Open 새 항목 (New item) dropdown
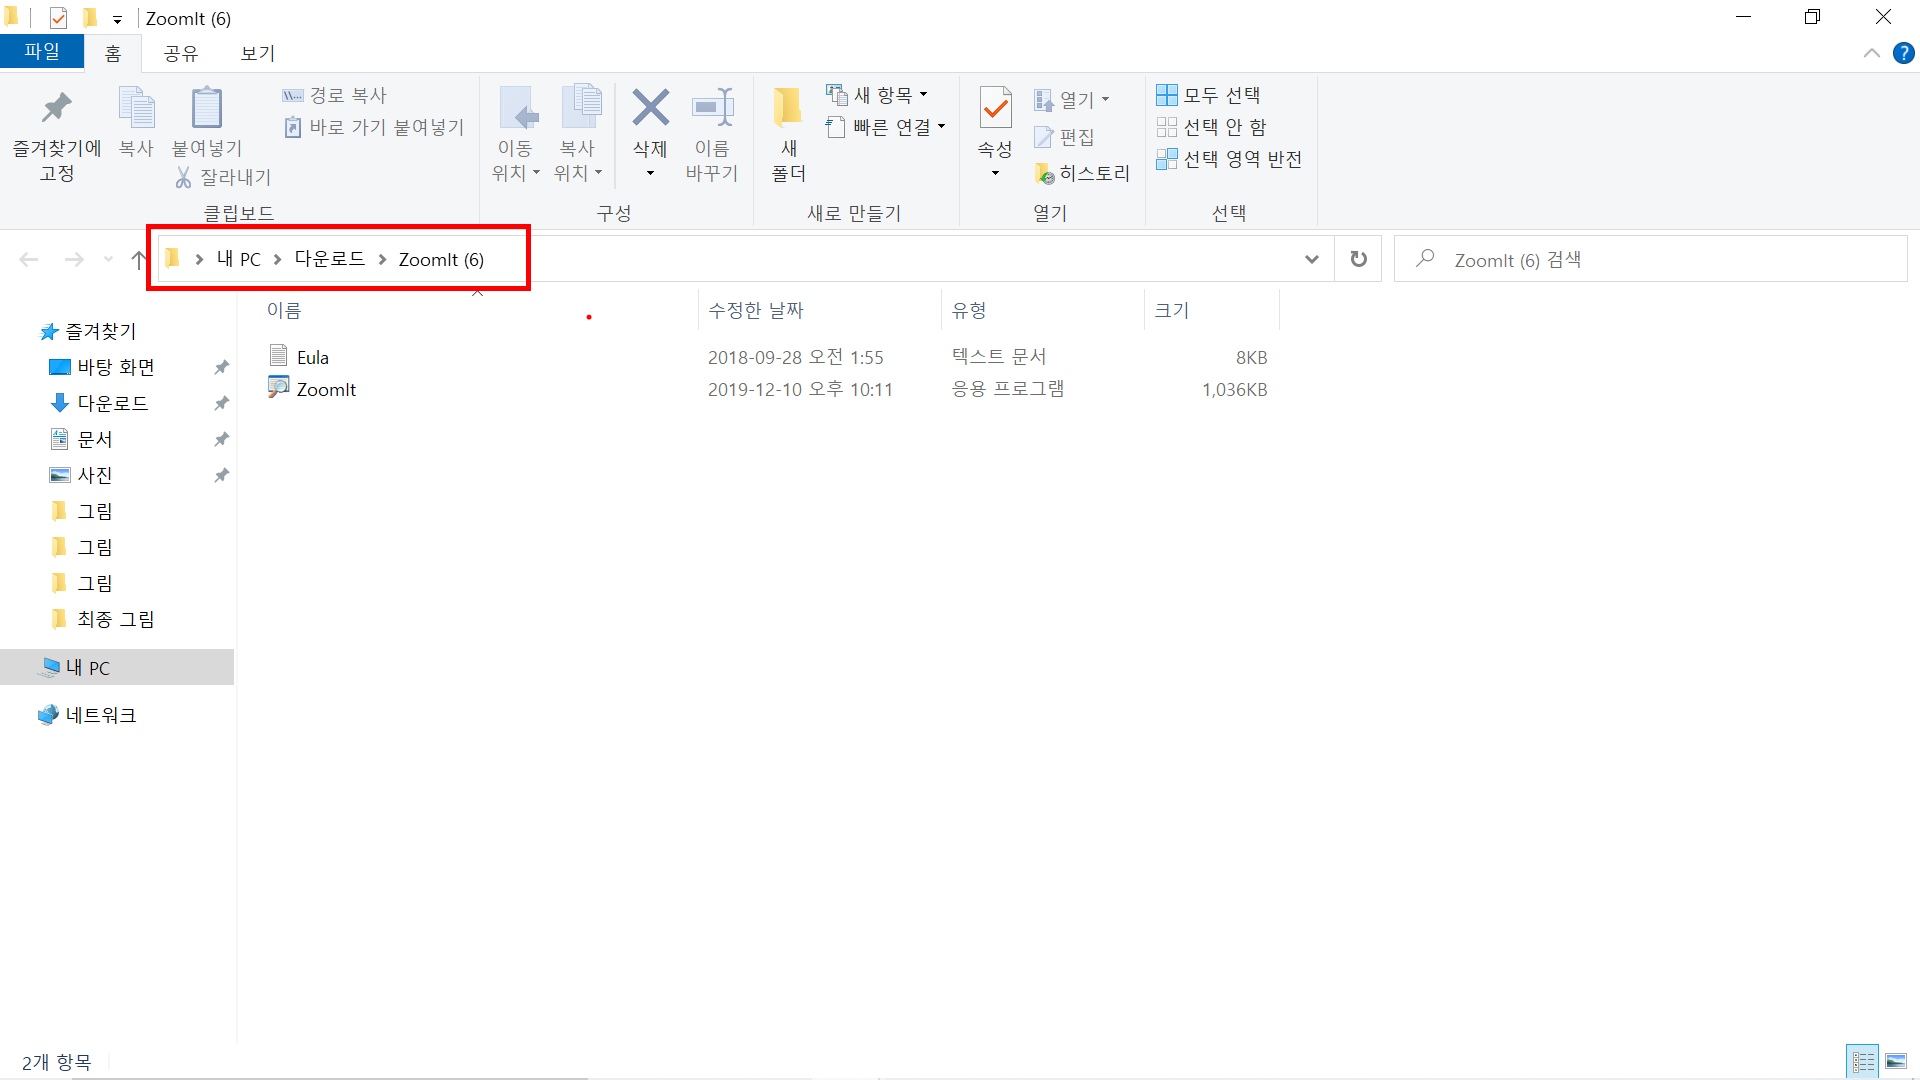Viewport: 1920px width, 1080px height. 877,95
